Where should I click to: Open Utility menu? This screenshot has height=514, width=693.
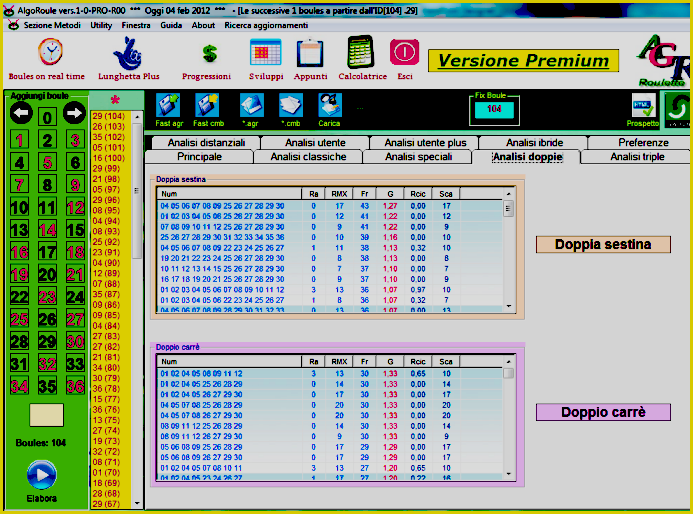tap(101, 25)
